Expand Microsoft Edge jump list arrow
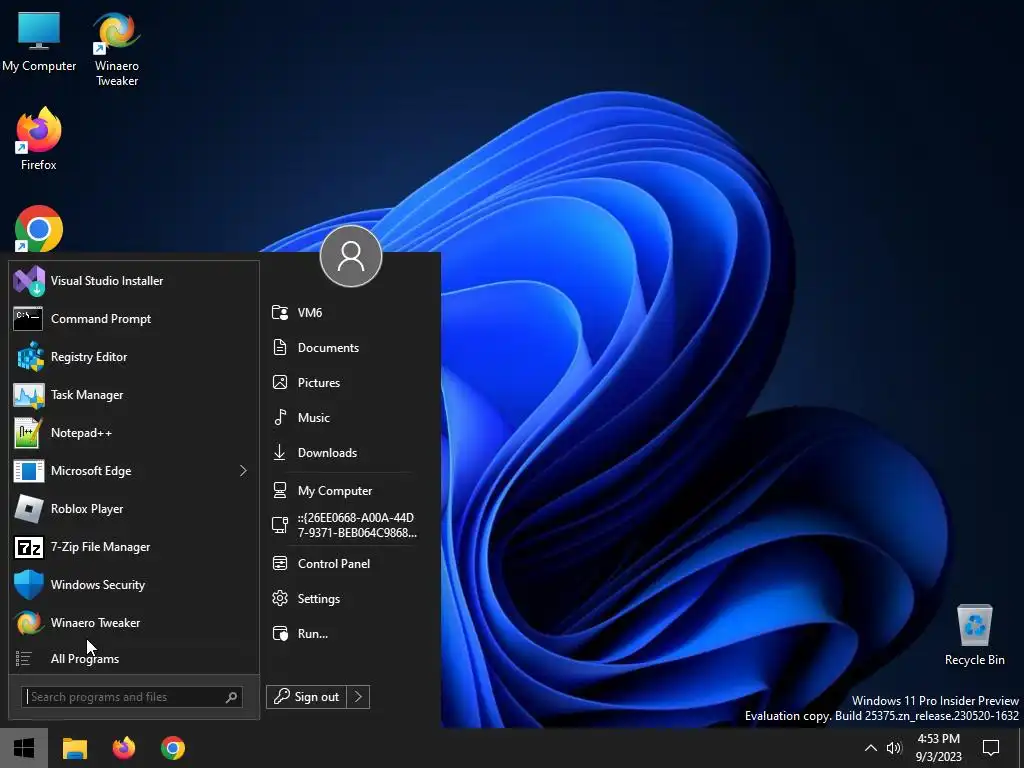This screenshot has width=1024, height=768. [x=243, y=470]
